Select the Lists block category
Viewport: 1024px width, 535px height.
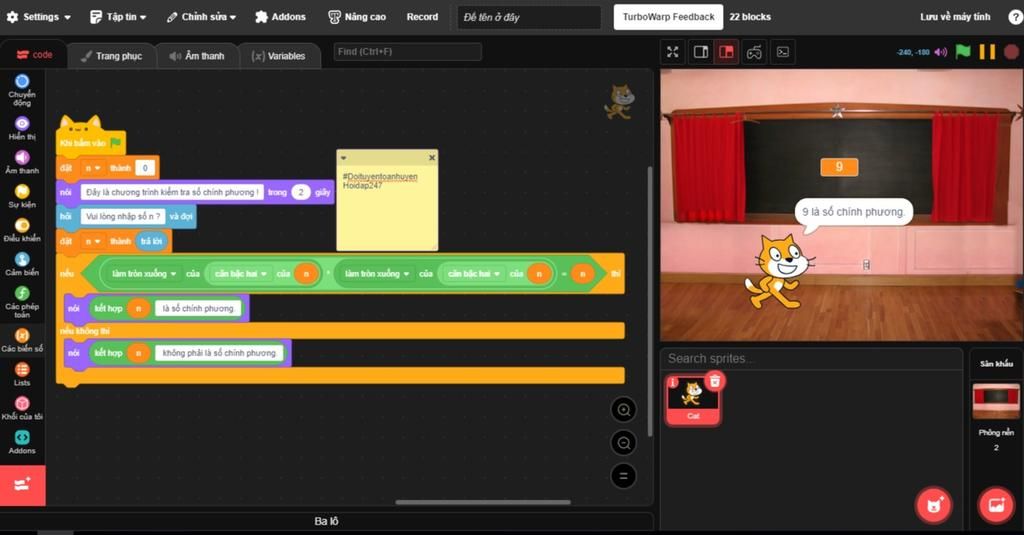(22, 375)
